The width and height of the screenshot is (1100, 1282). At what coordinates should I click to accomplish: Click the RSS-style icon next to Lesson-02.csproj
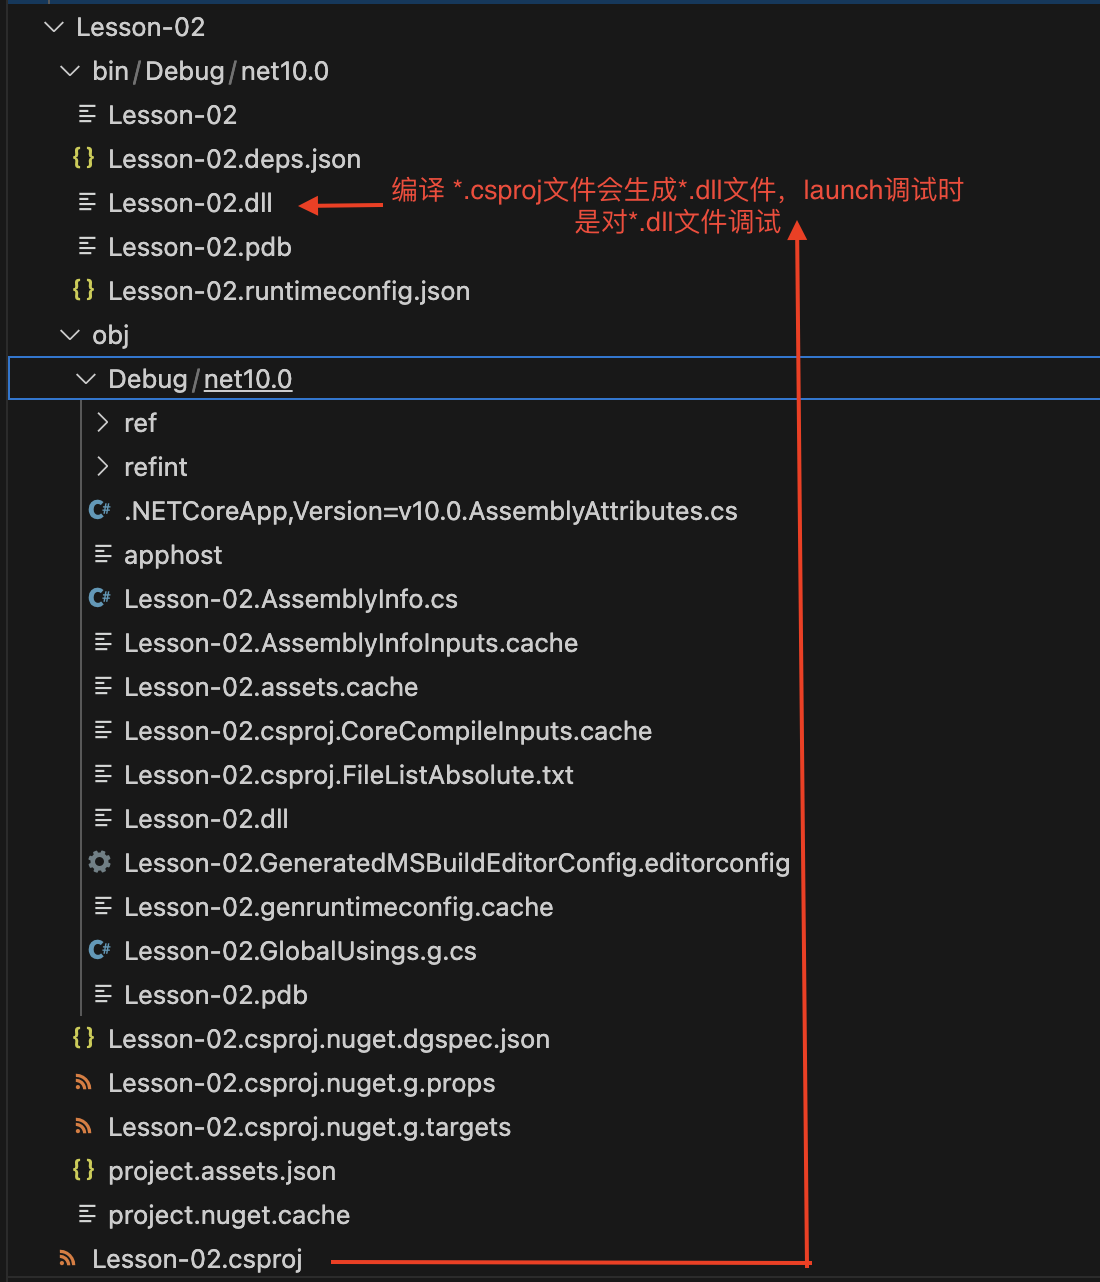point(68,1259)
